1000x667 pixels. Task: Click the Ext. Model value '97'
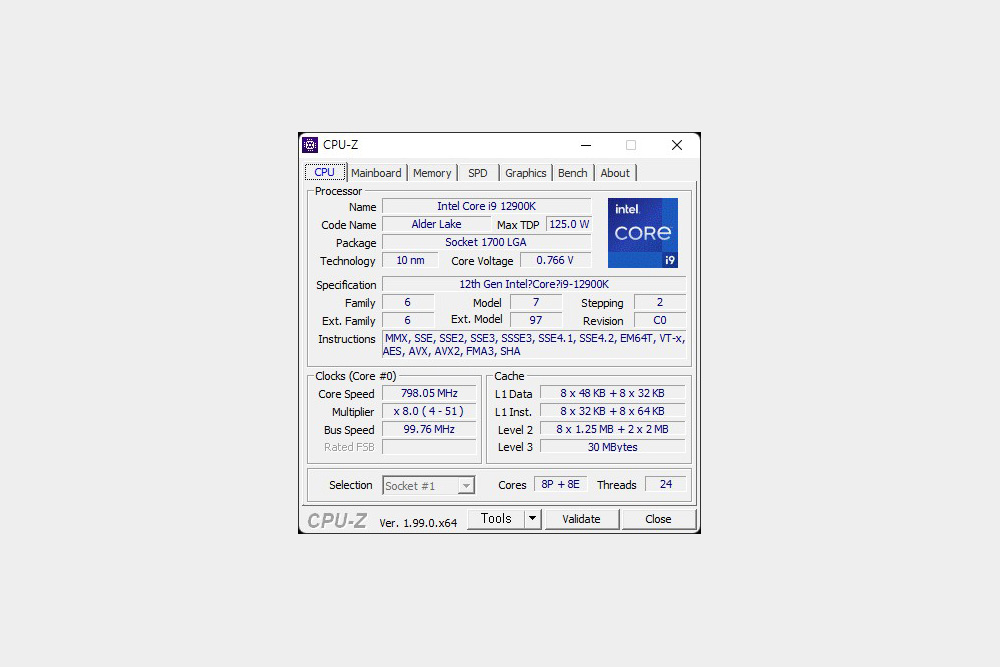pyautogui.click(x=536, y=320)
